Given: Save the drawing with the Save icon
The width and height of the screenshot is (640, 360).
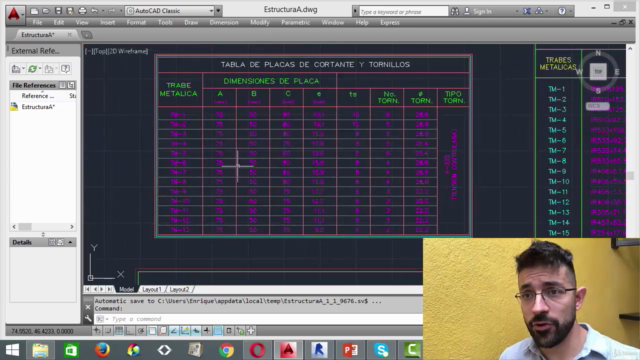Looking at the screenshot, I should pos(58,11).
